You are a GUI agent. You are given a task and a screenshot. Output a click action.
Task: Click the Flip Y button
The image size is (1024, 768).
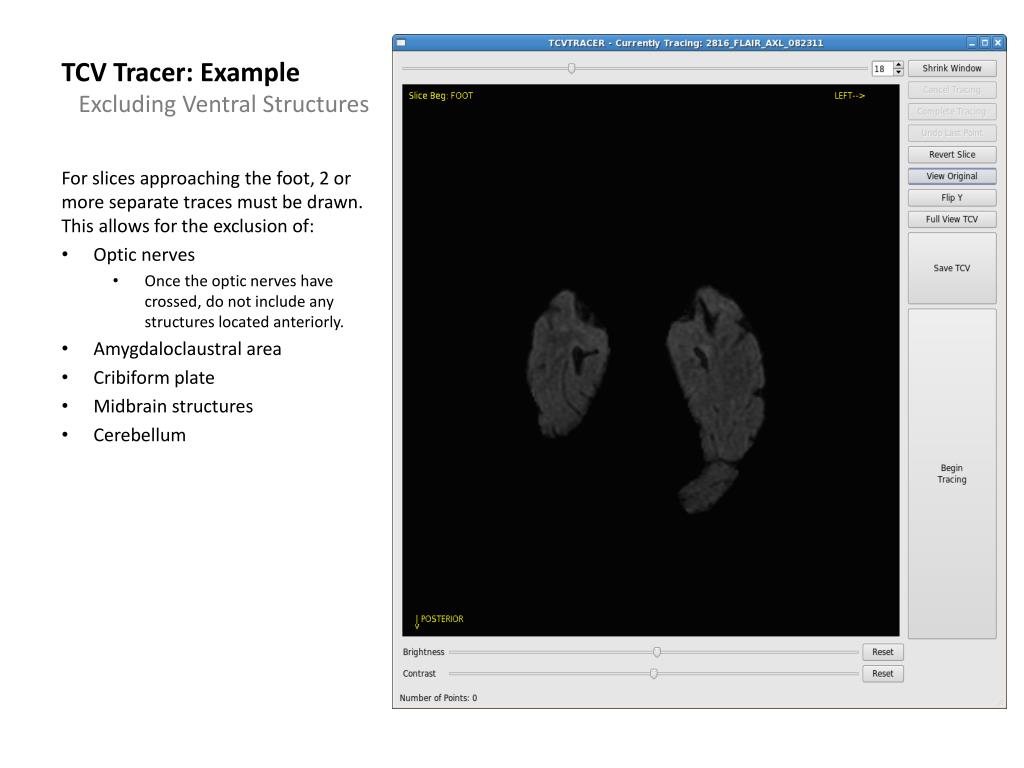(952, 198)
